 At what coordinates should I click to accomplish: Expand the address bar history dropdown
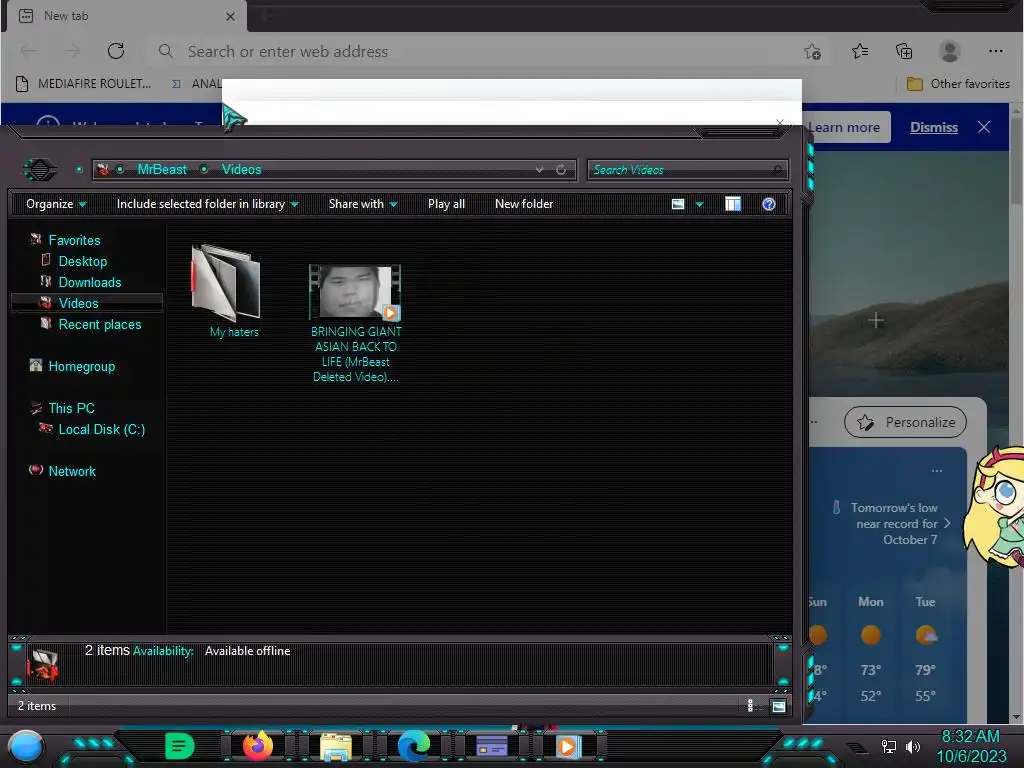click(539, 170)
